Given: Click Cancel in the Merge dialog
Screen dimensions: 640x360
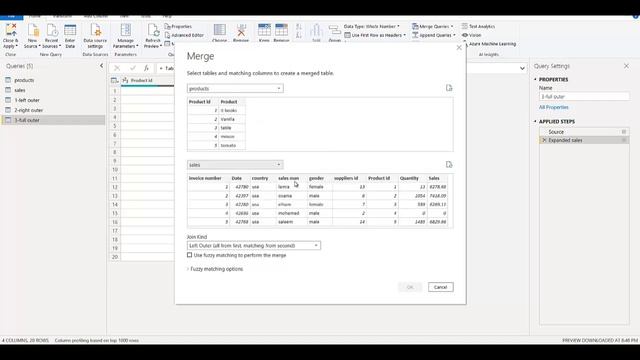Looking at the screenshot, I should [x=440, y=287].
